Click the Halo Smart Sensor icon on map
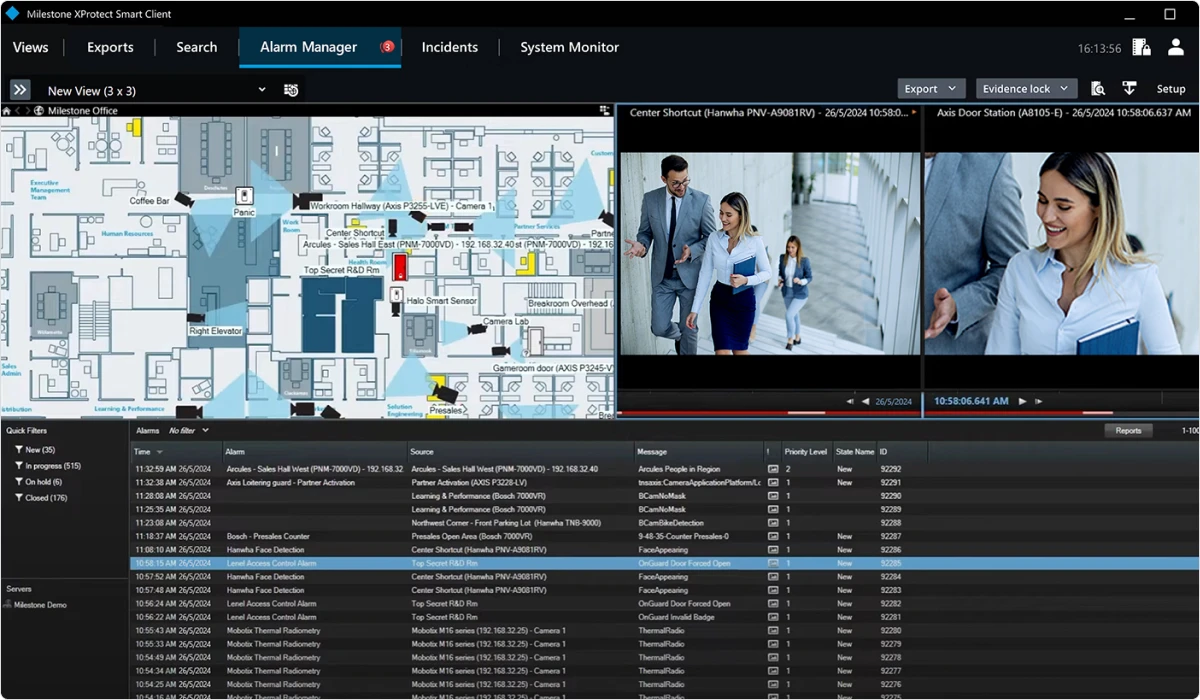The width and height of the screenshot is (1200, 700). 396,295
